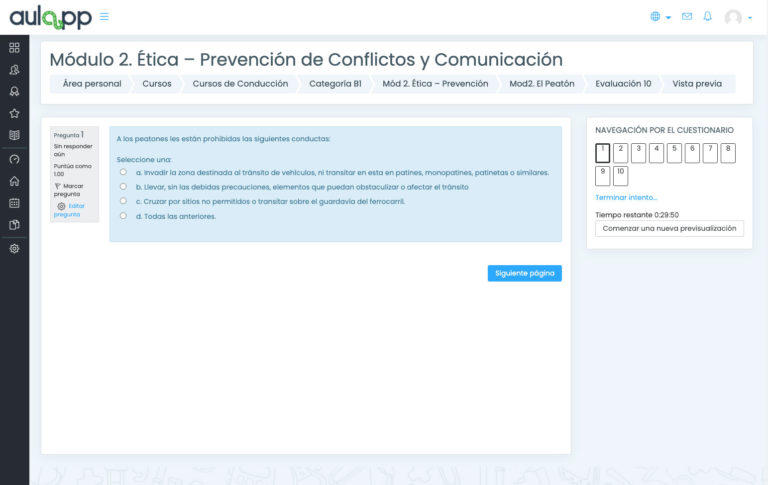
Task: Select answer option c. Cruzar por sitios
Action: click(x=123, y=201)
